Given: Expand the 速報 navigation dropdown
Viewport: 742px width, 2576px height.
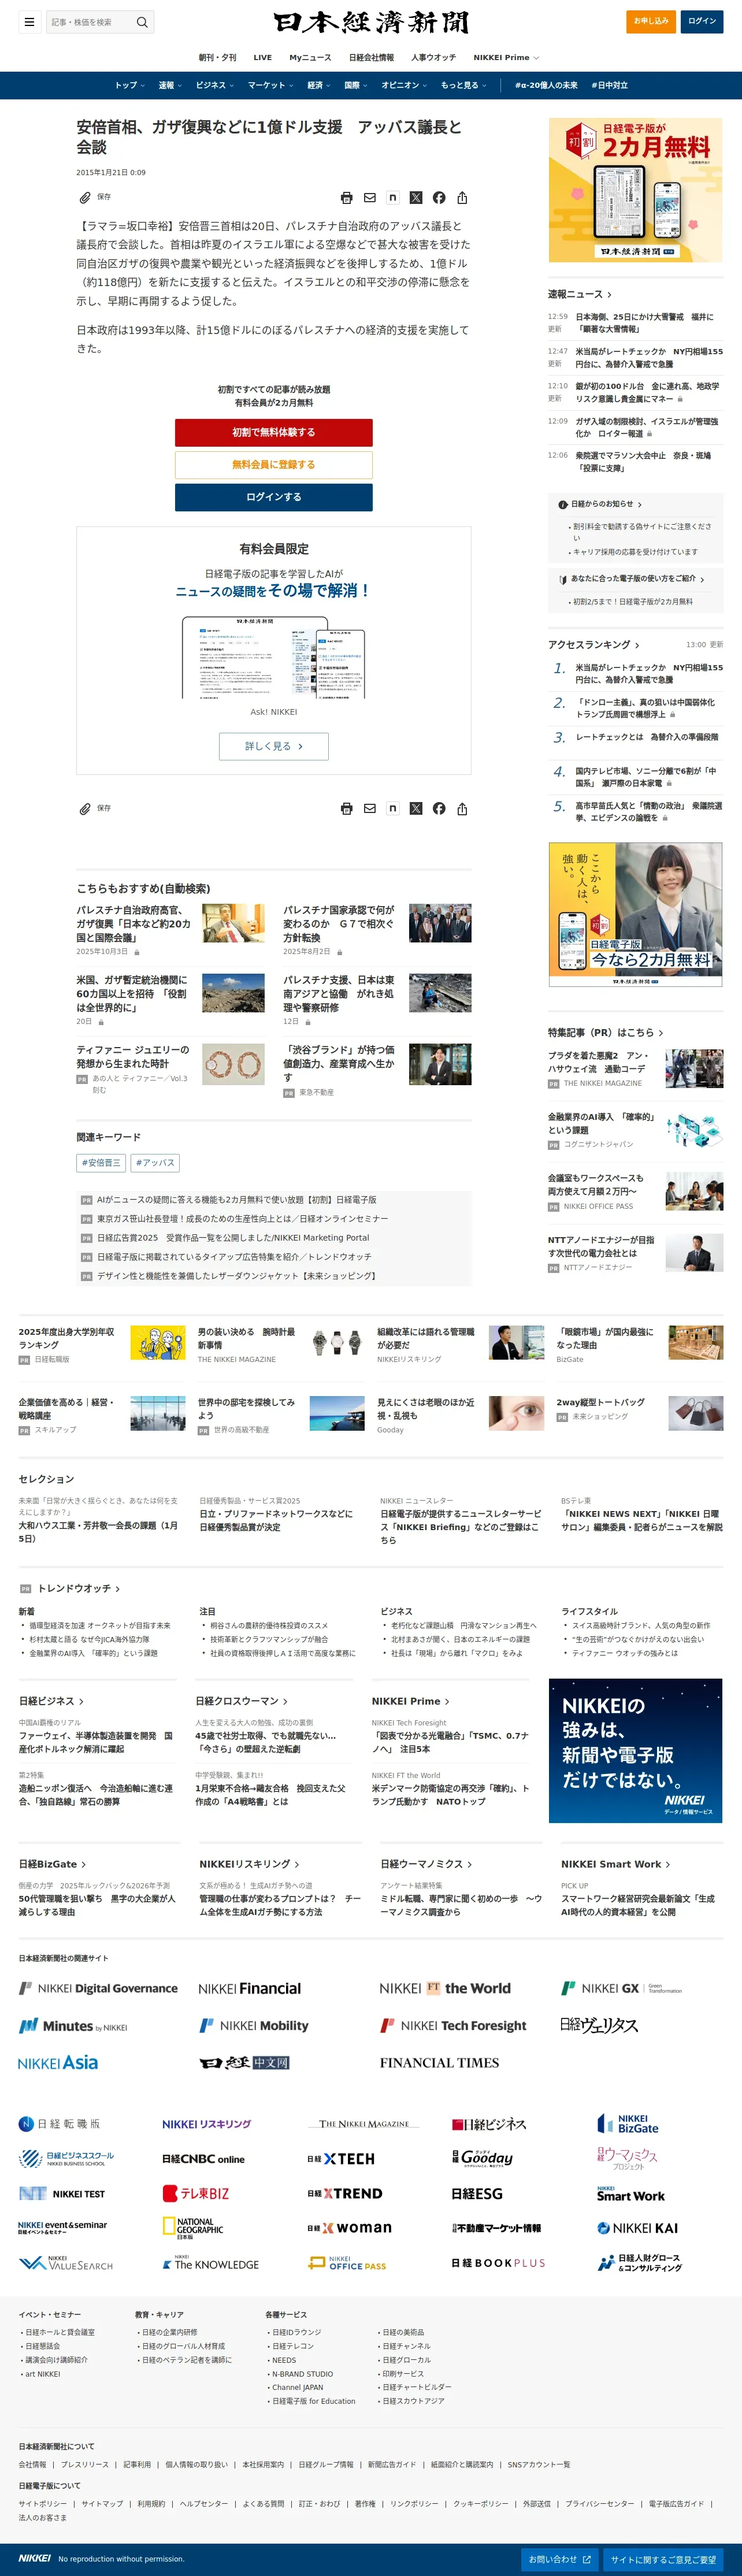Looking at the screenshot, I should pyautogui.click(x=170, y=85).
